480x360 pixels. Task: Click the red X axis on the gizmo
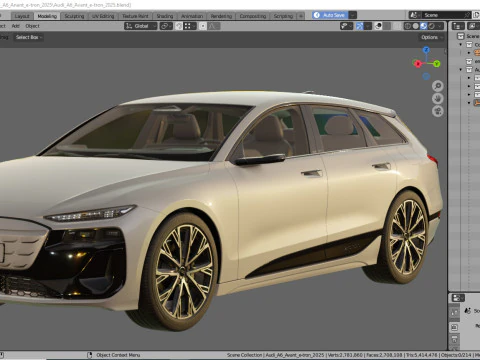[418, 63]
